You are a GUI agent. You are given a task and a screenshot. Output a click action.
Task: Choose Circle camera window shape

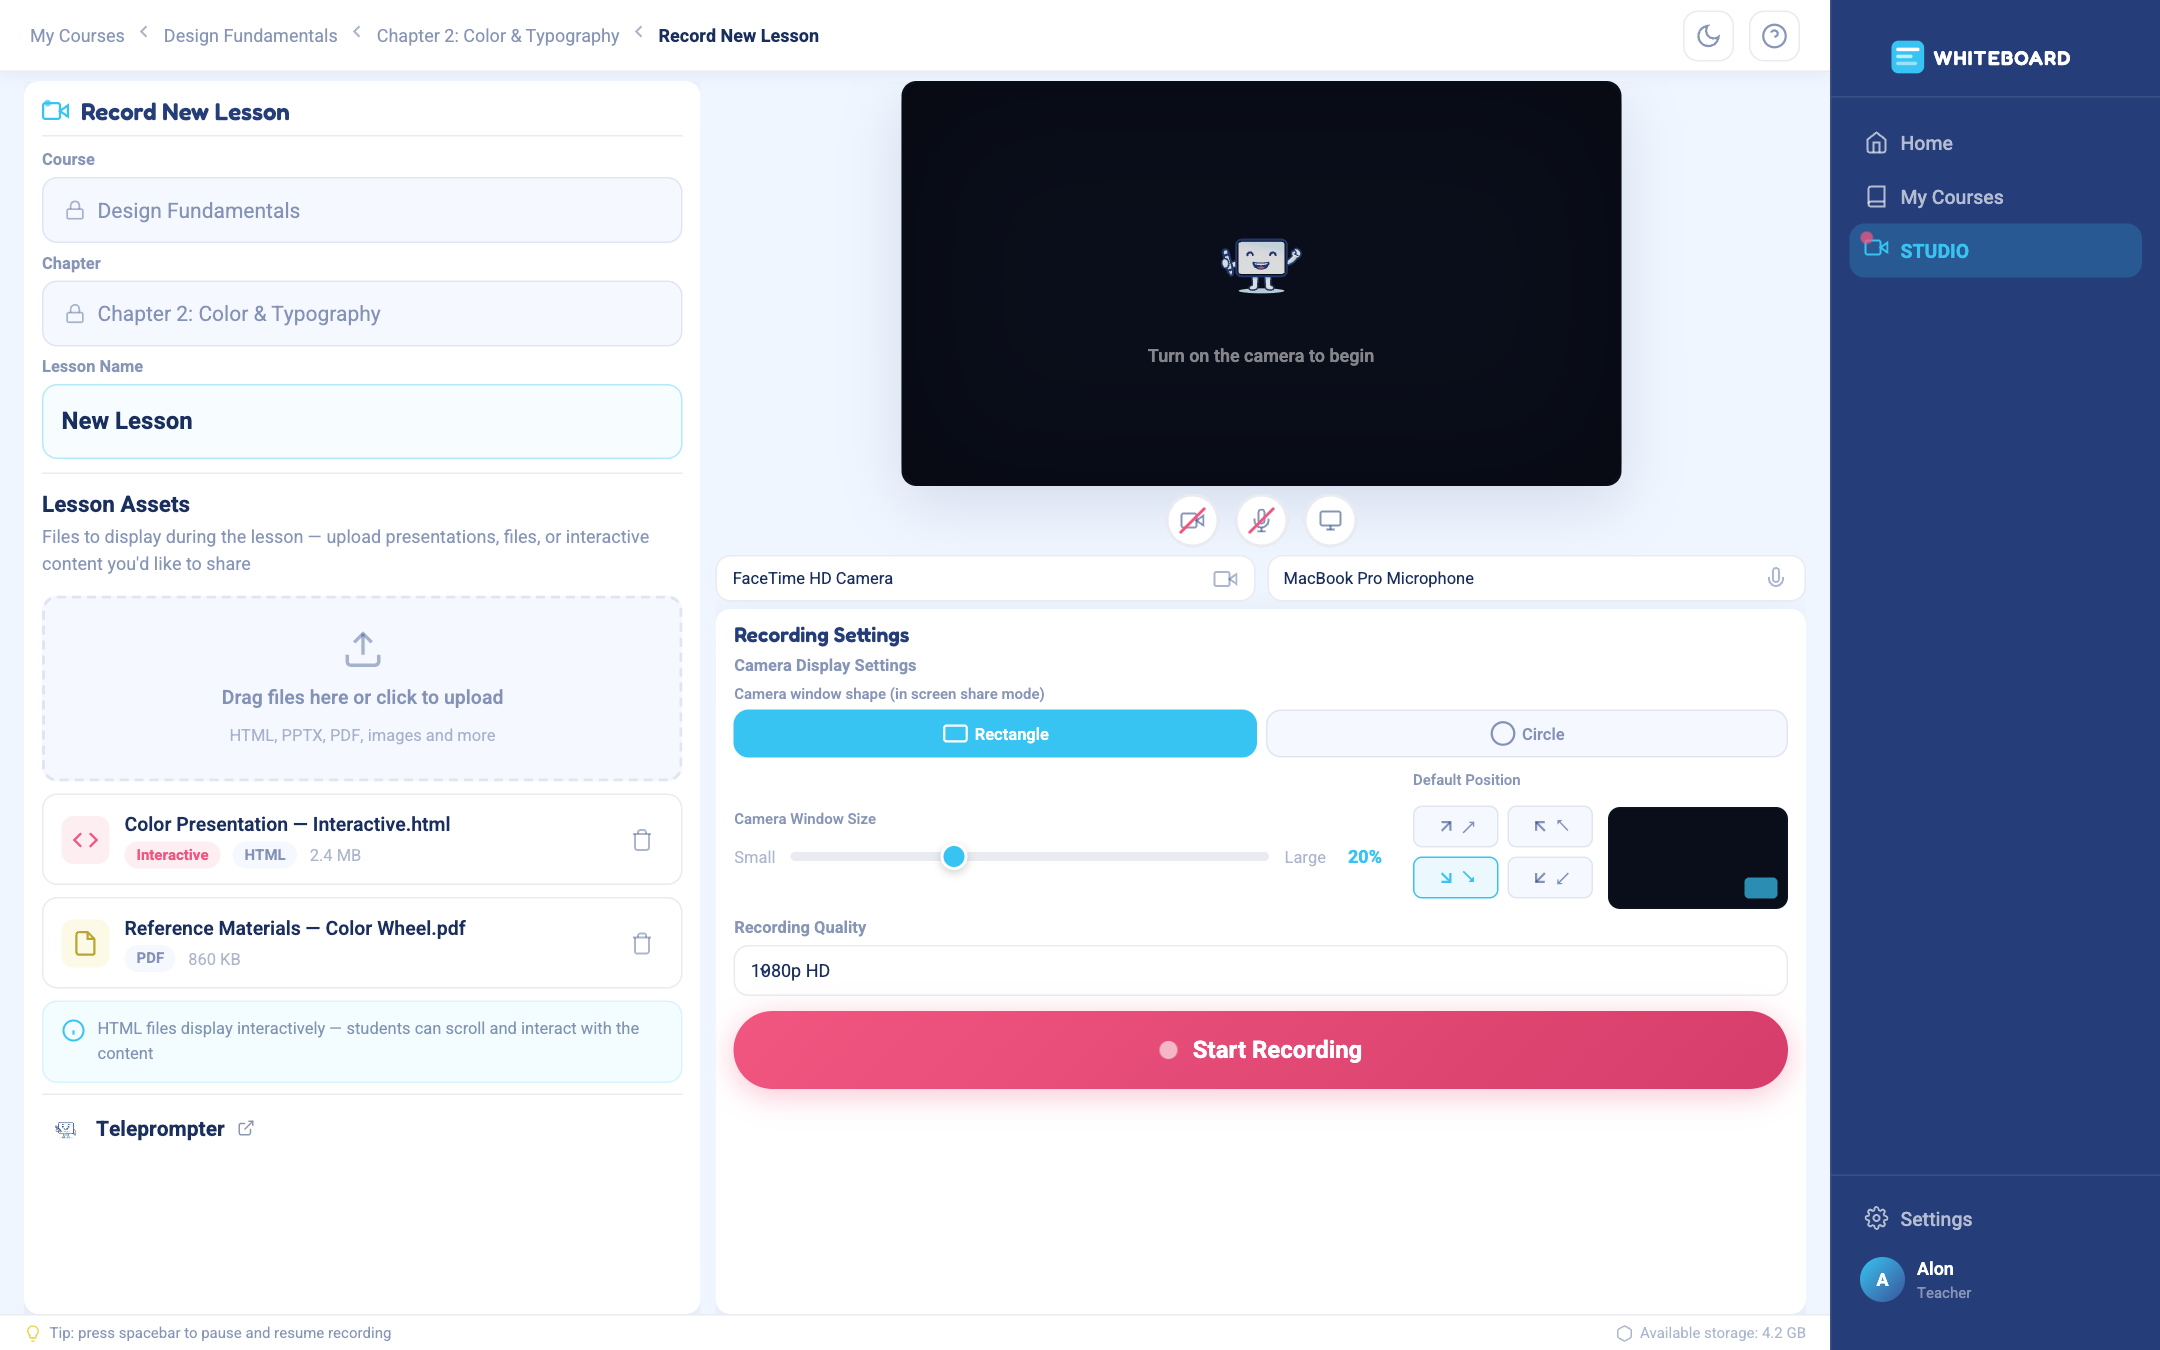1526,734
